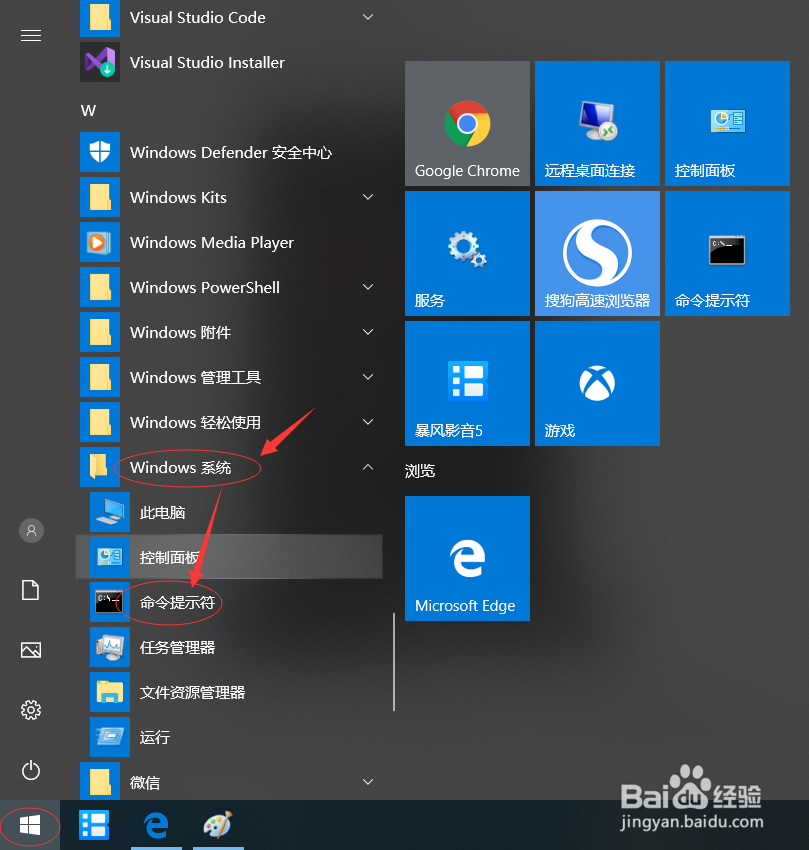
Task: Click the Windows 系统 folder label
Action: [181, 467]
